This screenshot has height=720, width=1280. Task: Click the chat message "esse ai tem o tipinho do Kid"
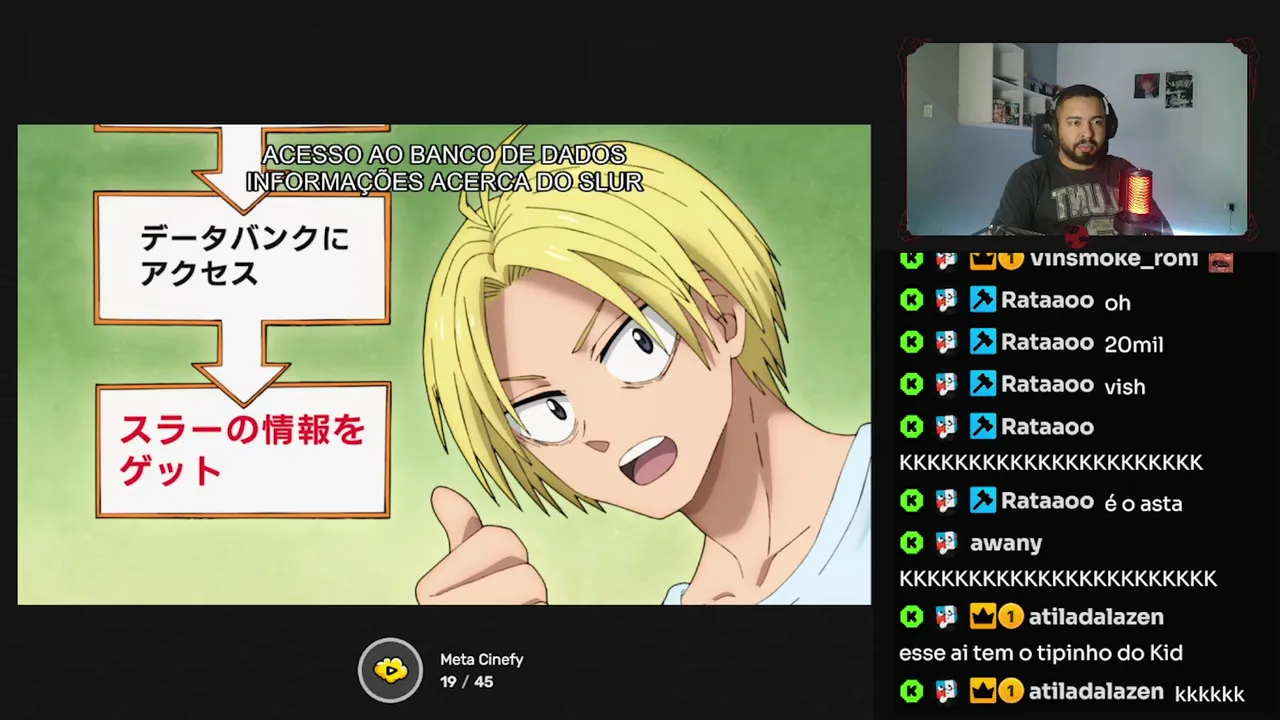point(1041,653)
